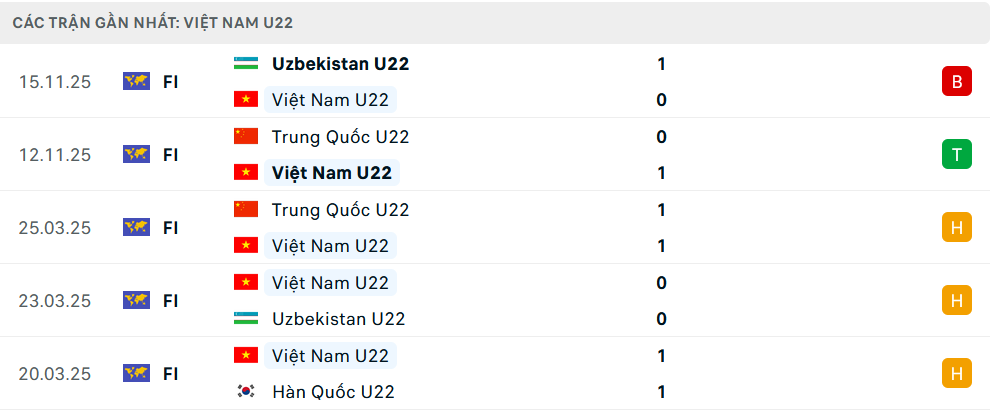This screenshot has width=992, height=412.
Task: Open the Hàn Quốc U22 team link
Action: point(333,392)
